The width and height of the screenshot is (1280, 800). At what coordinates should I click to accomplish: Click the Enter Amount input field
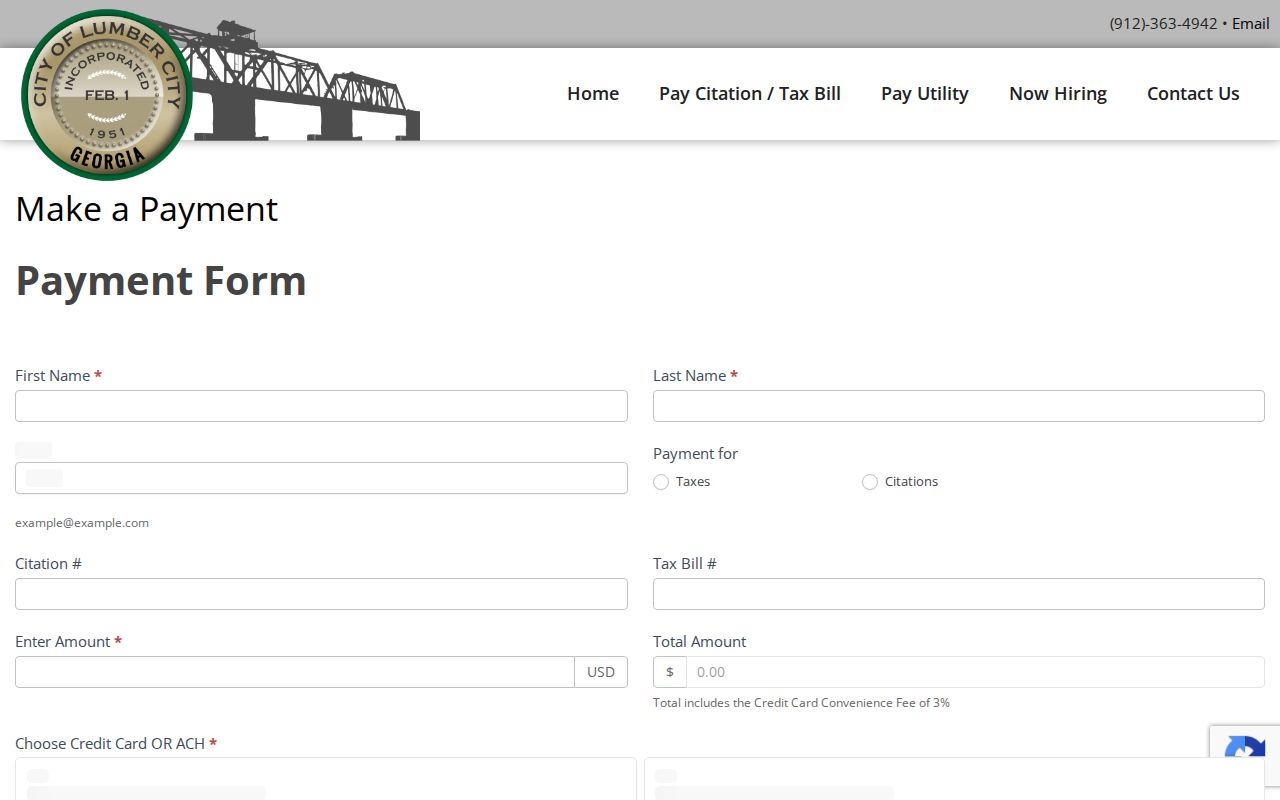tap(295, 672)
